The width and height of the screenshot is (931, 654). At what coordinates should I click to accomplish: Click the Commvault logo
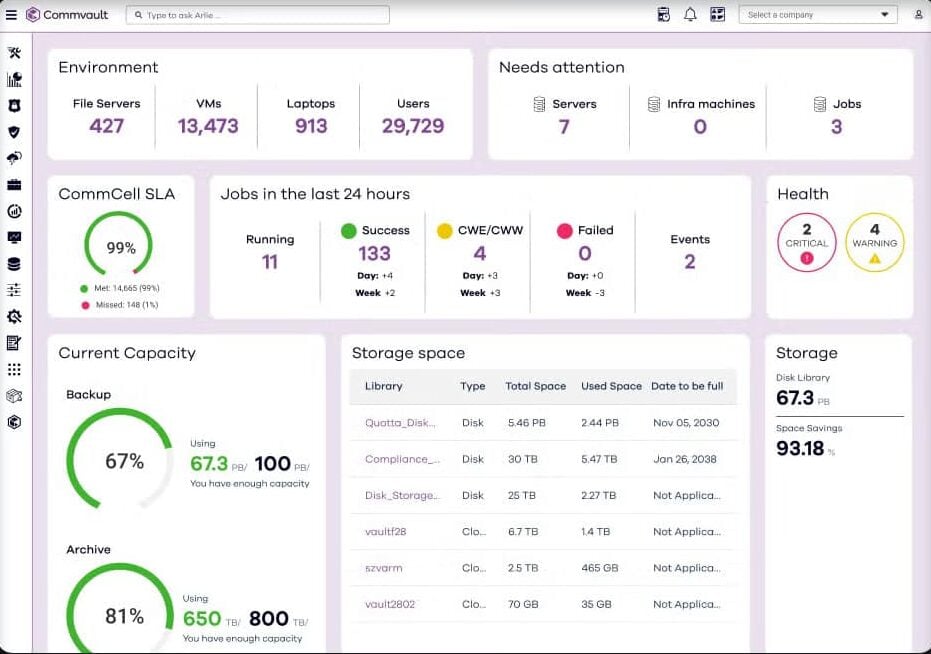[67, 15]
